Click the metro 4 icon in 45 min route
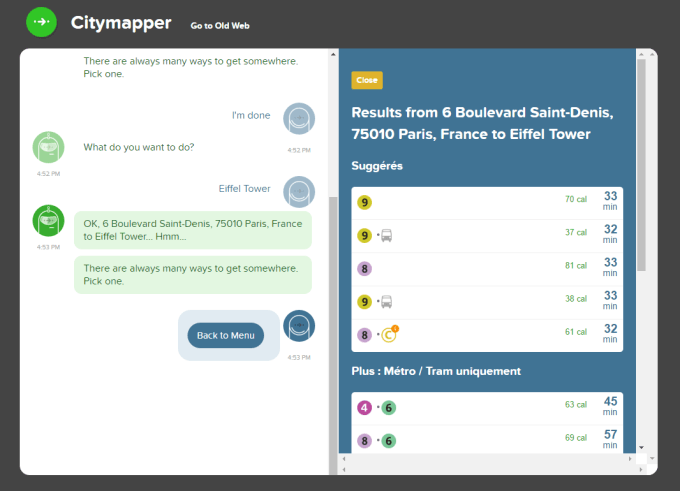This screenshot has height=491, width=680. 364,408
